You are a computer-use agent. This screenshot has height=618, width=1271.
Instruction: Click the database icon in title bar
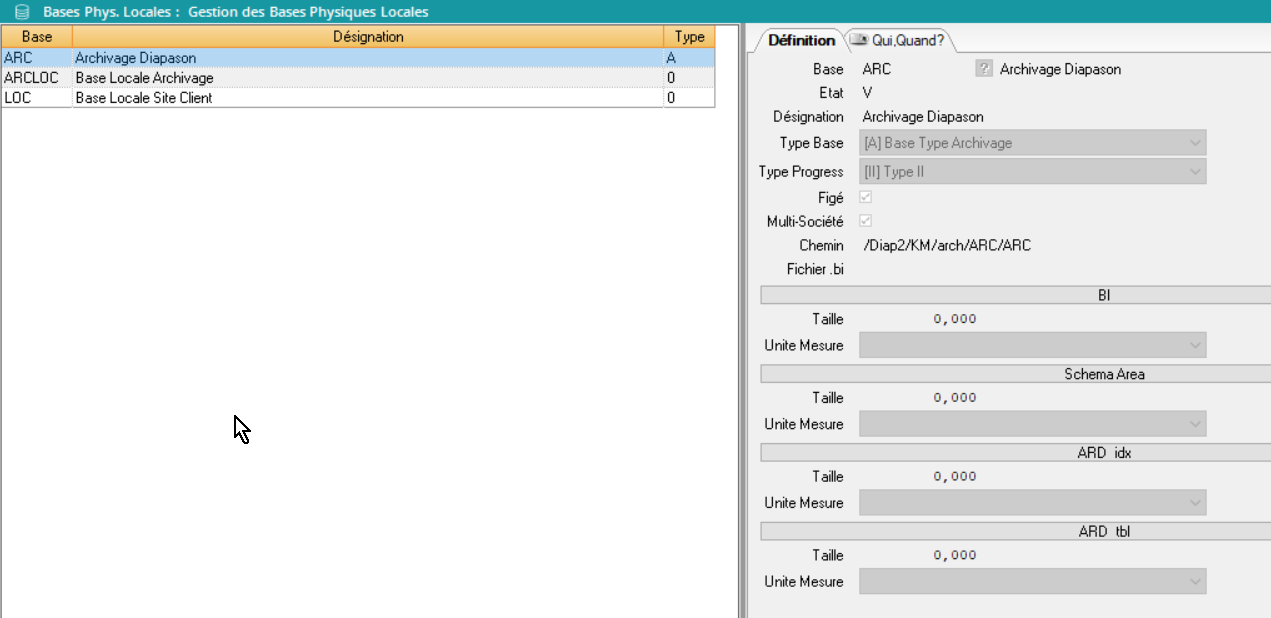pos(21,12)
